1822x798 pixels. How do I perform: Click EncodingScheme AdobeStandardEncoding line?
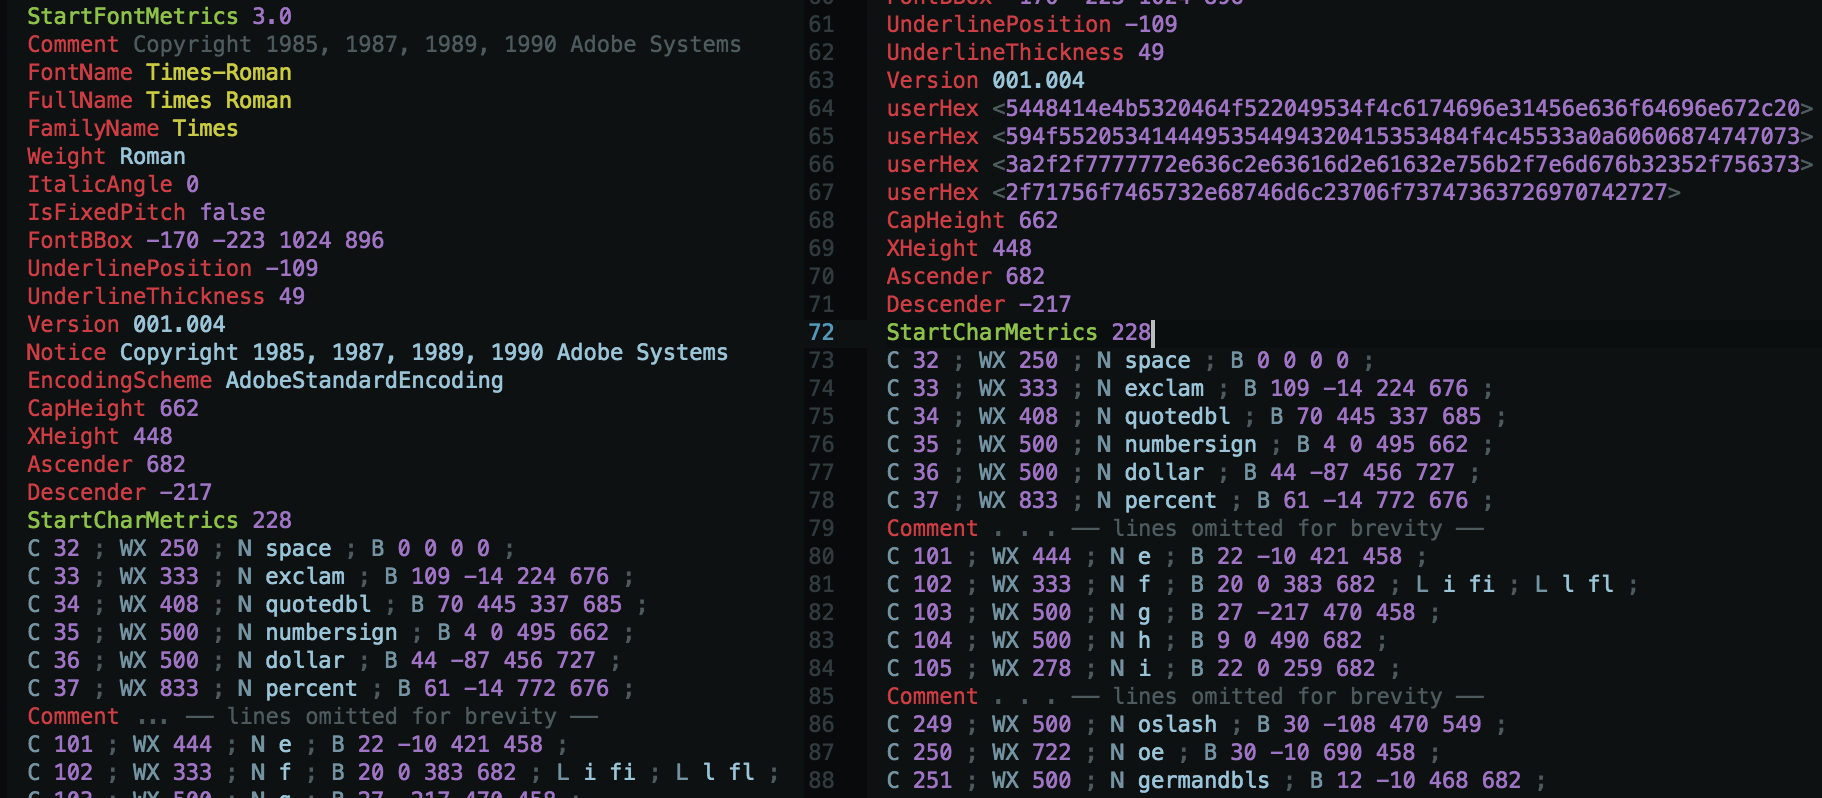coord(265,380)
